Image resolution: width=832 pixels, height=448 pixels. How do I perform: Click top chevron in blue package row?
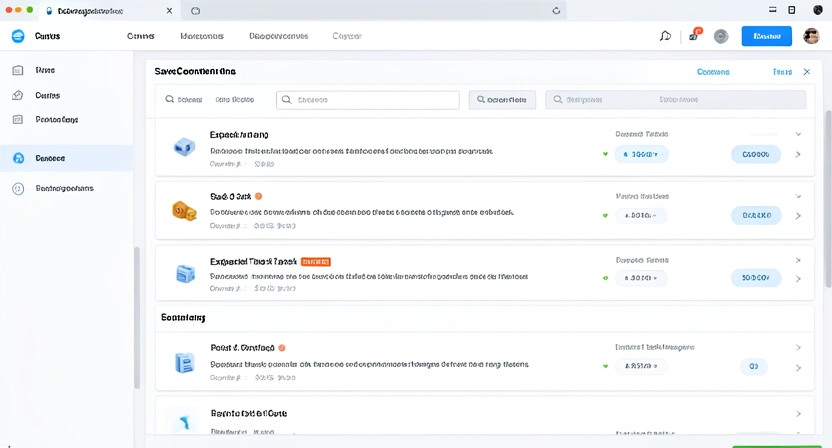pos(798,261)
